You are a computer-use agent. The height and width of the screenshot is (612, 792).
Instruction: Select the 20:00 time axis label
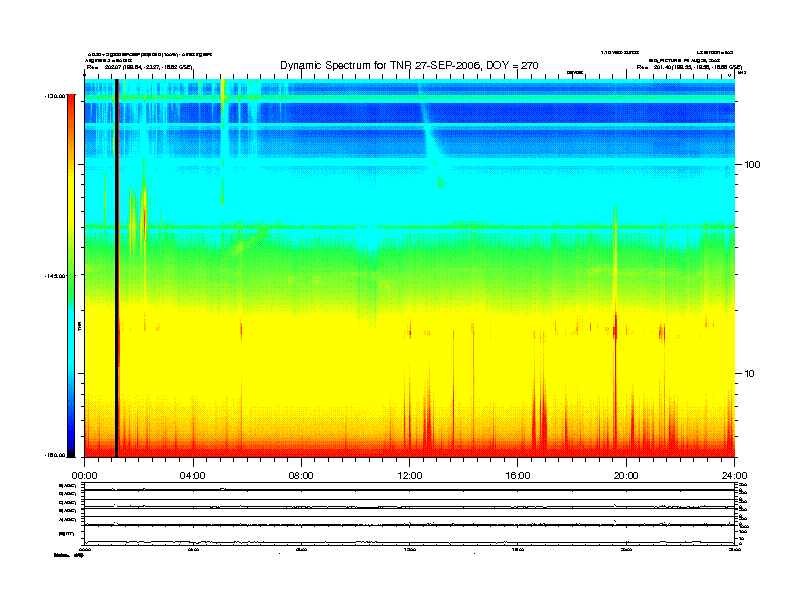coord(626,476)
